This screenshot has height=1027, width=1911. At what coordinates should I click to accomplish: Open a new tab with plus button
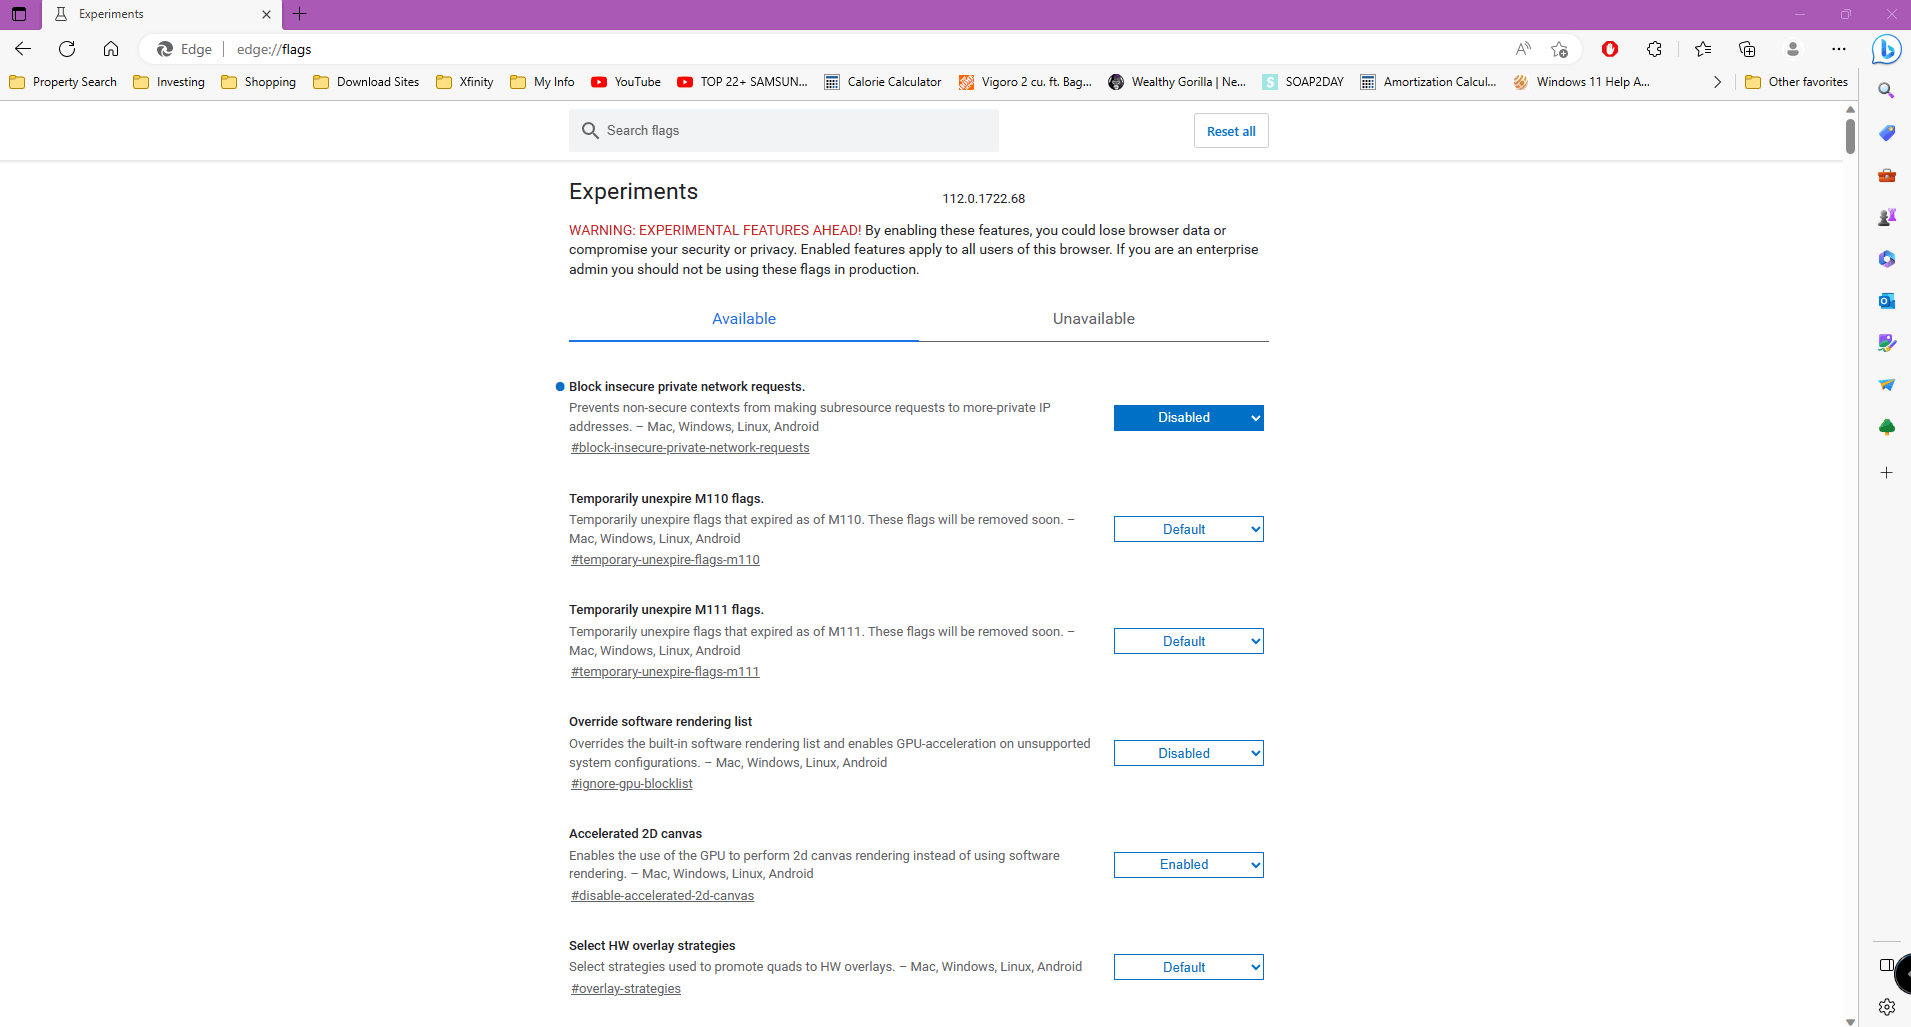pyautogui.click(x=299, y=14)
